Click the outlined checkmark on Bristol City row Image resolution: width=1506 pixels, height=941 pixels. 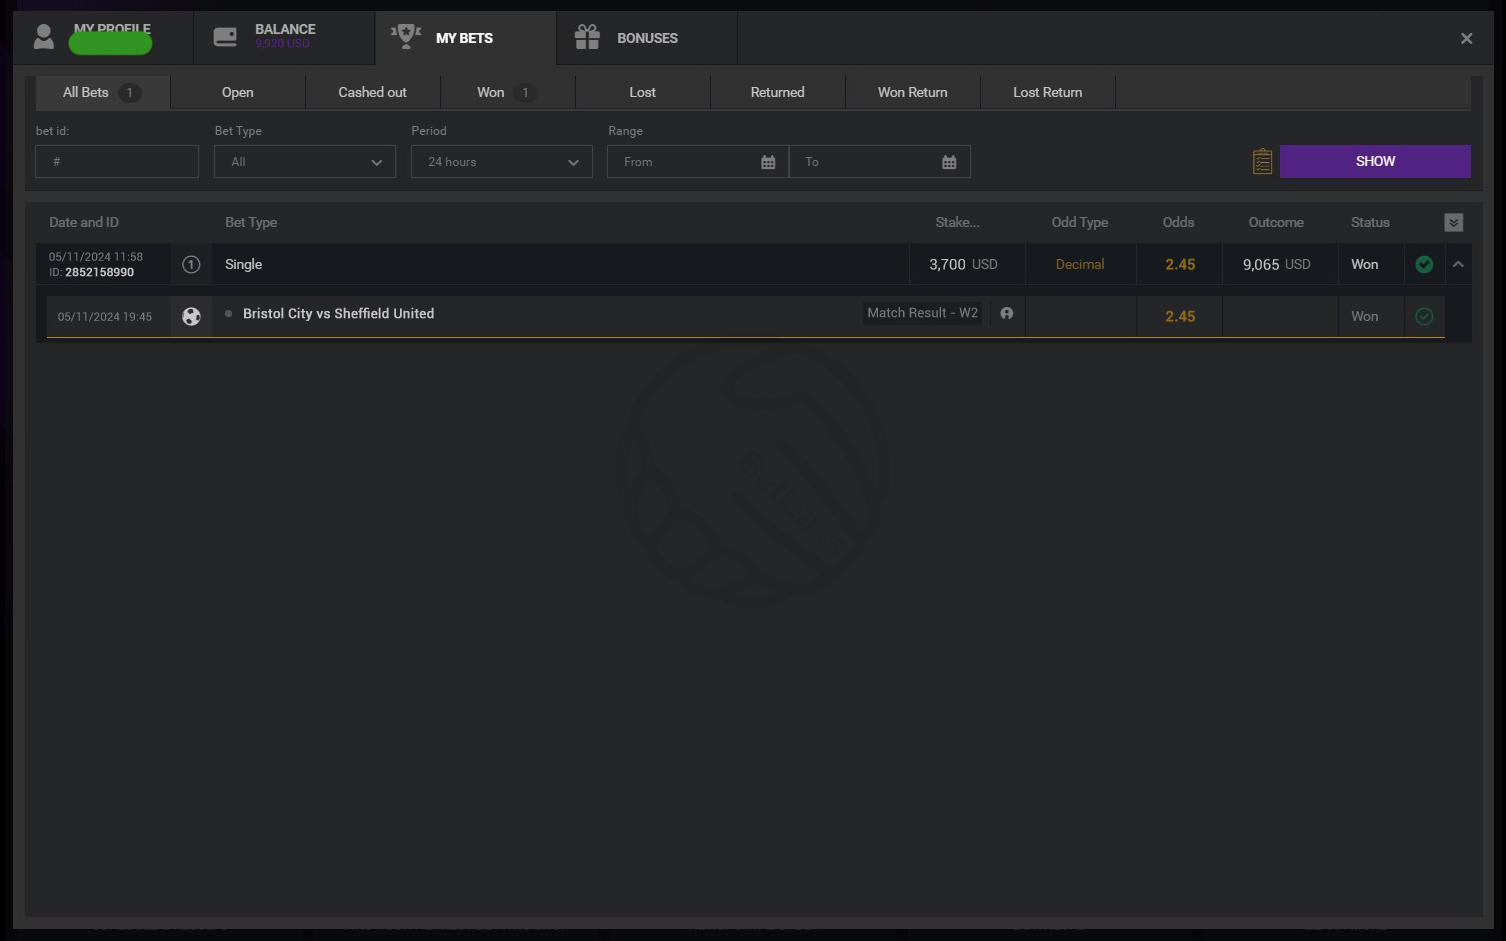tap(1424, 316)
